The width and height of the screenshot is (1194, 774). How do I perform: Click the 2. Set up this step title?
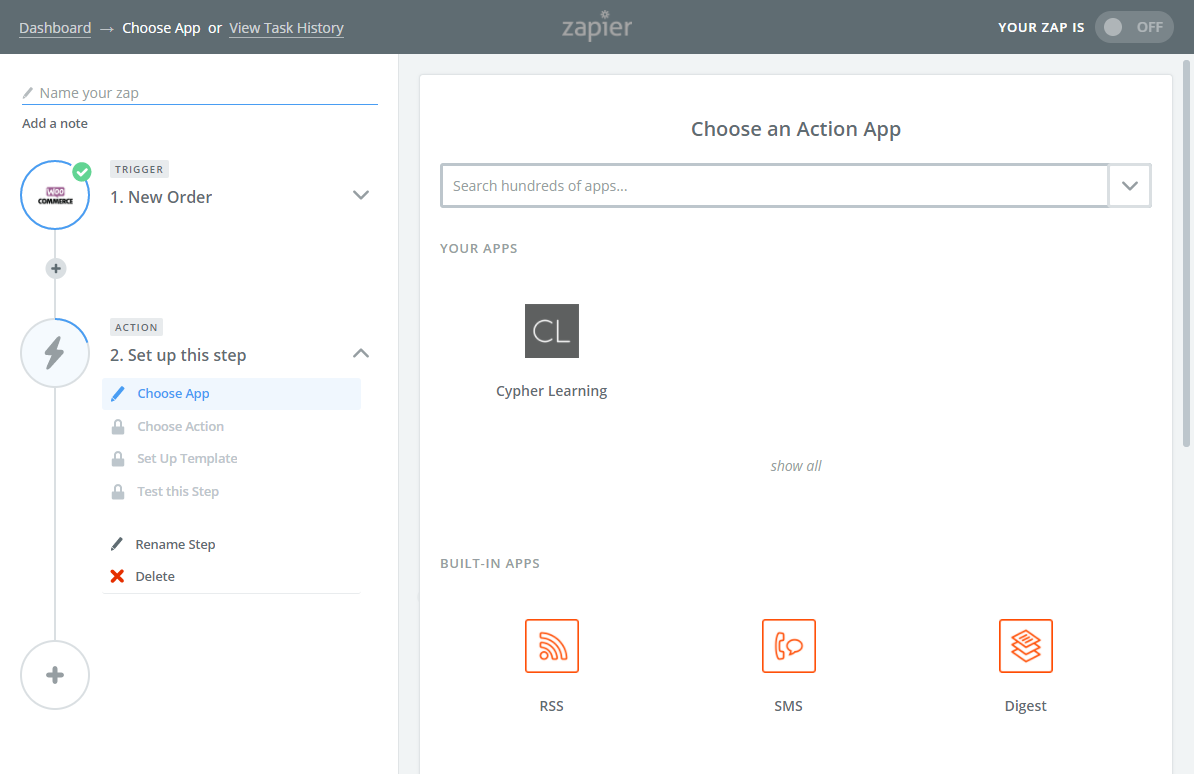178,355
